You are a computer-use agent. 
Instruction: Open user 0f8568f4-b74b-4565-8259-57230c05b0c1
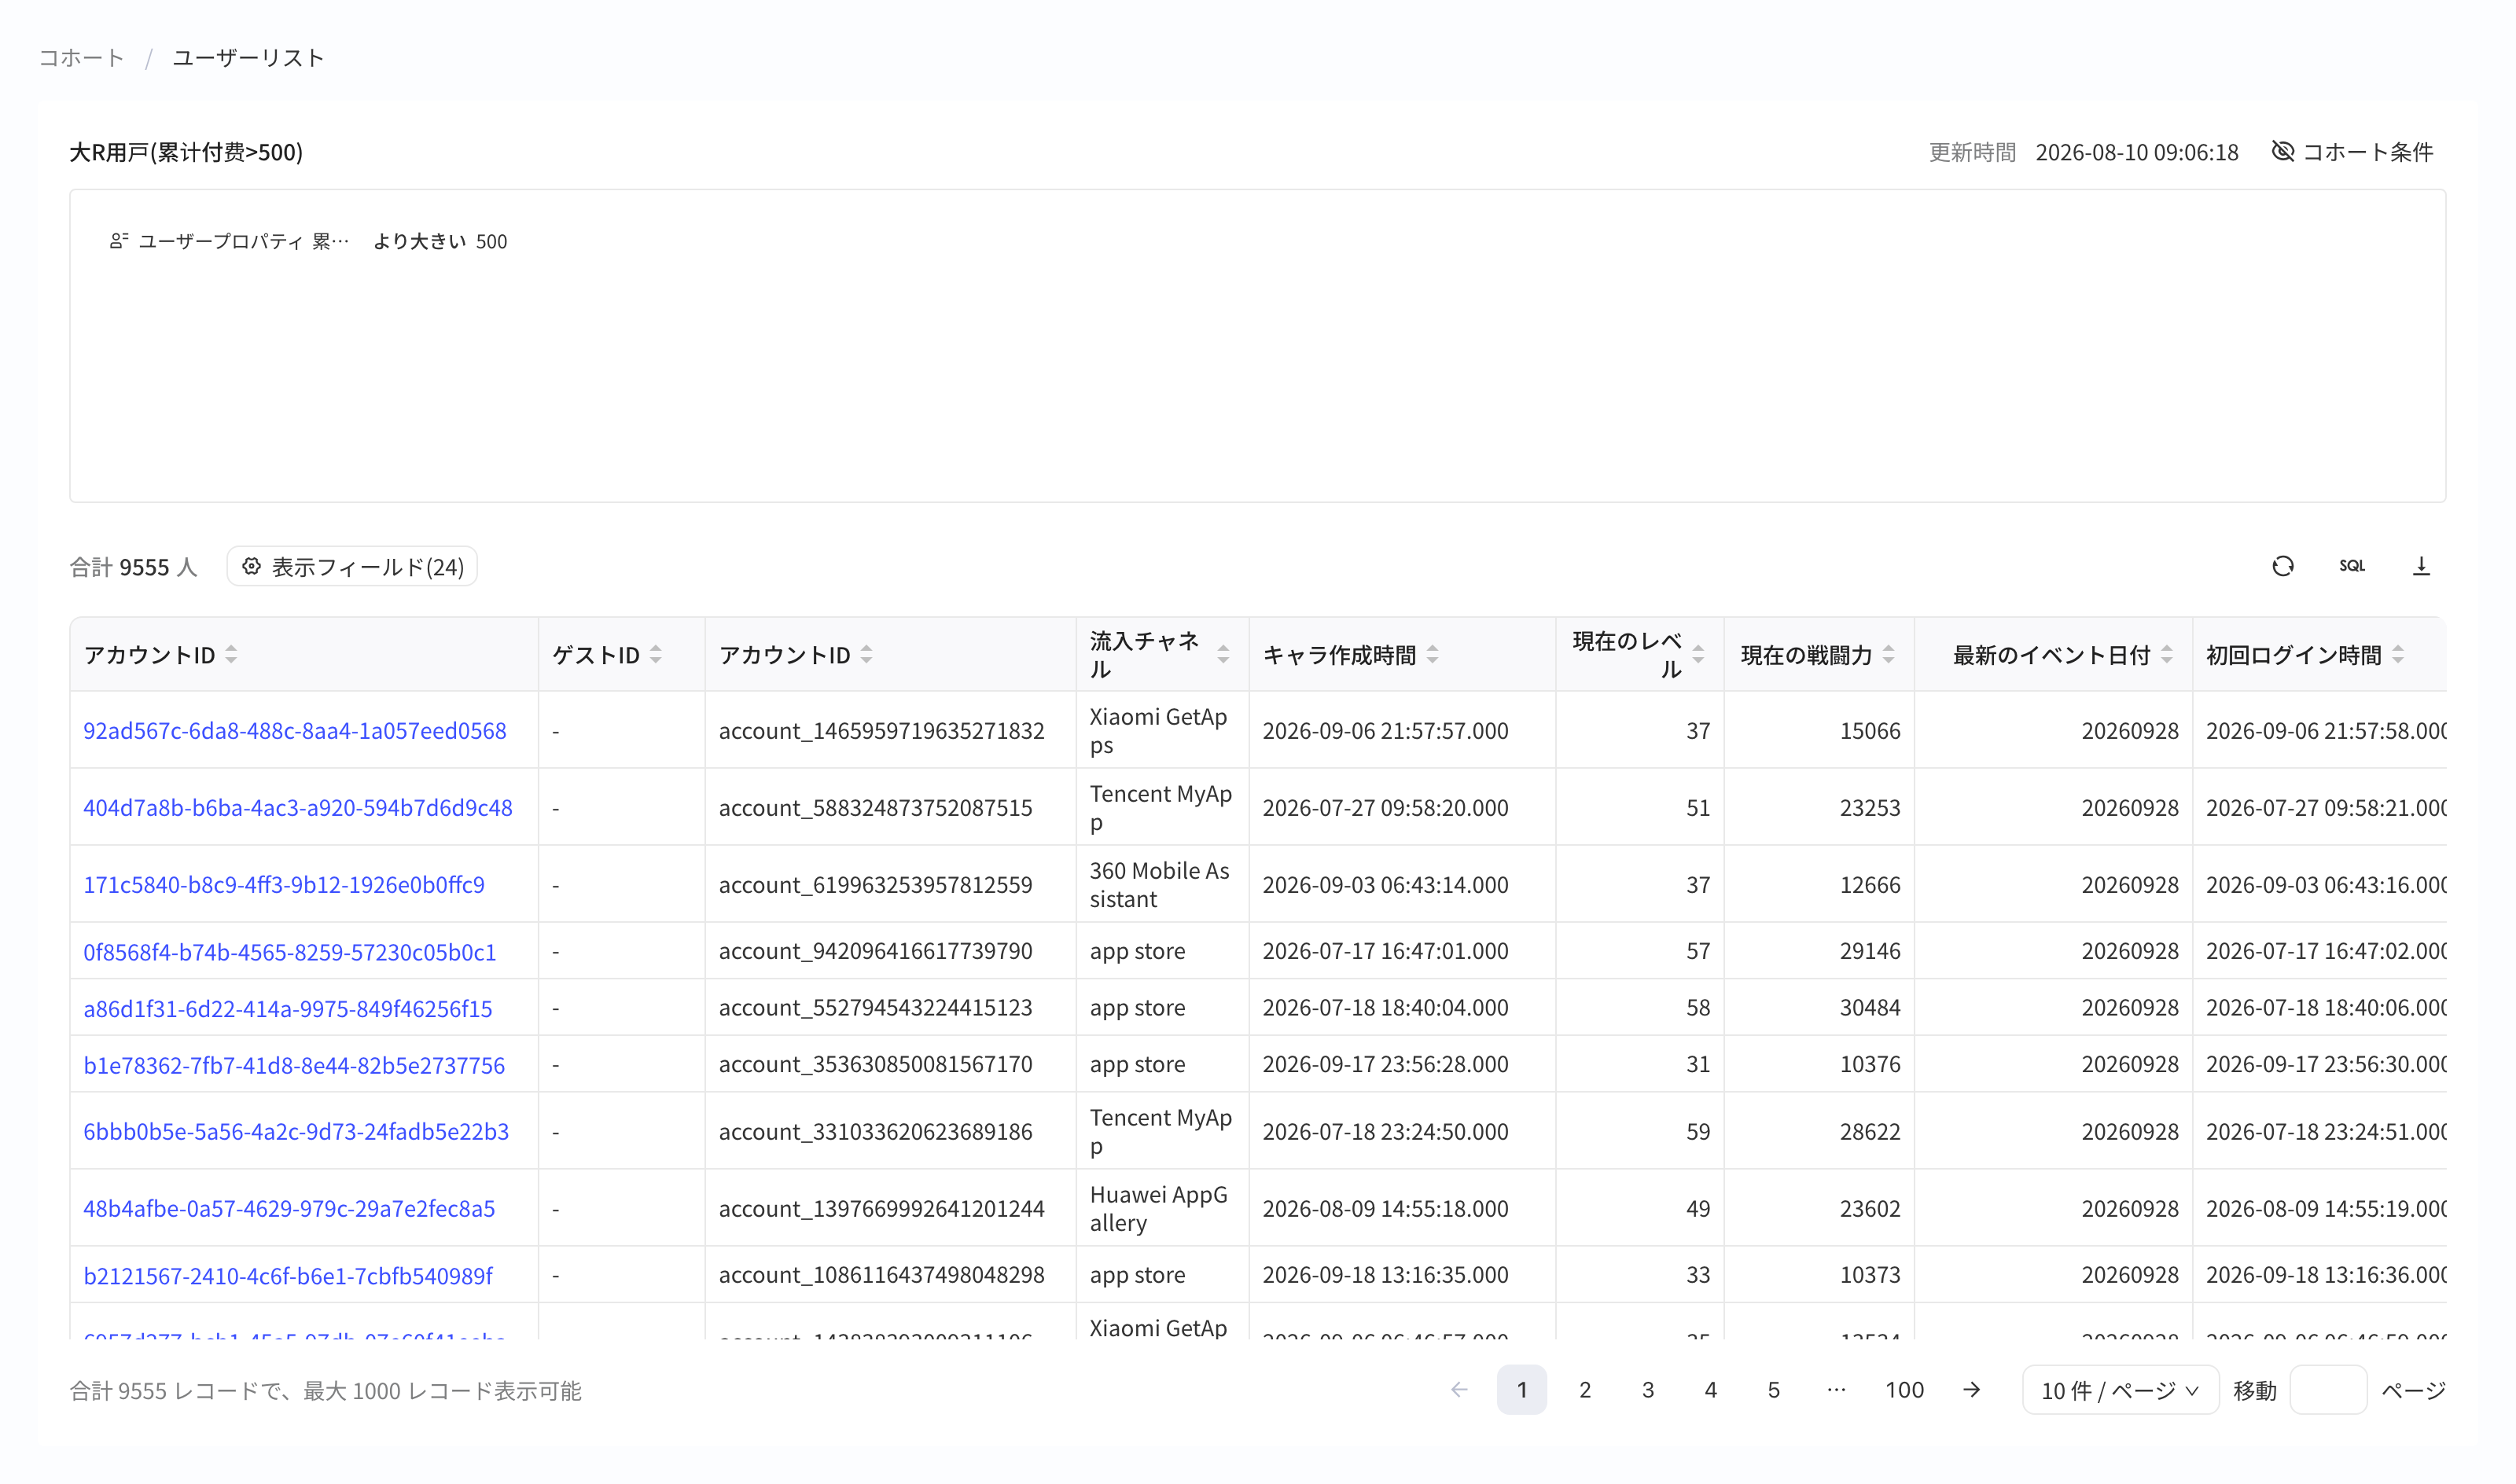290,952
